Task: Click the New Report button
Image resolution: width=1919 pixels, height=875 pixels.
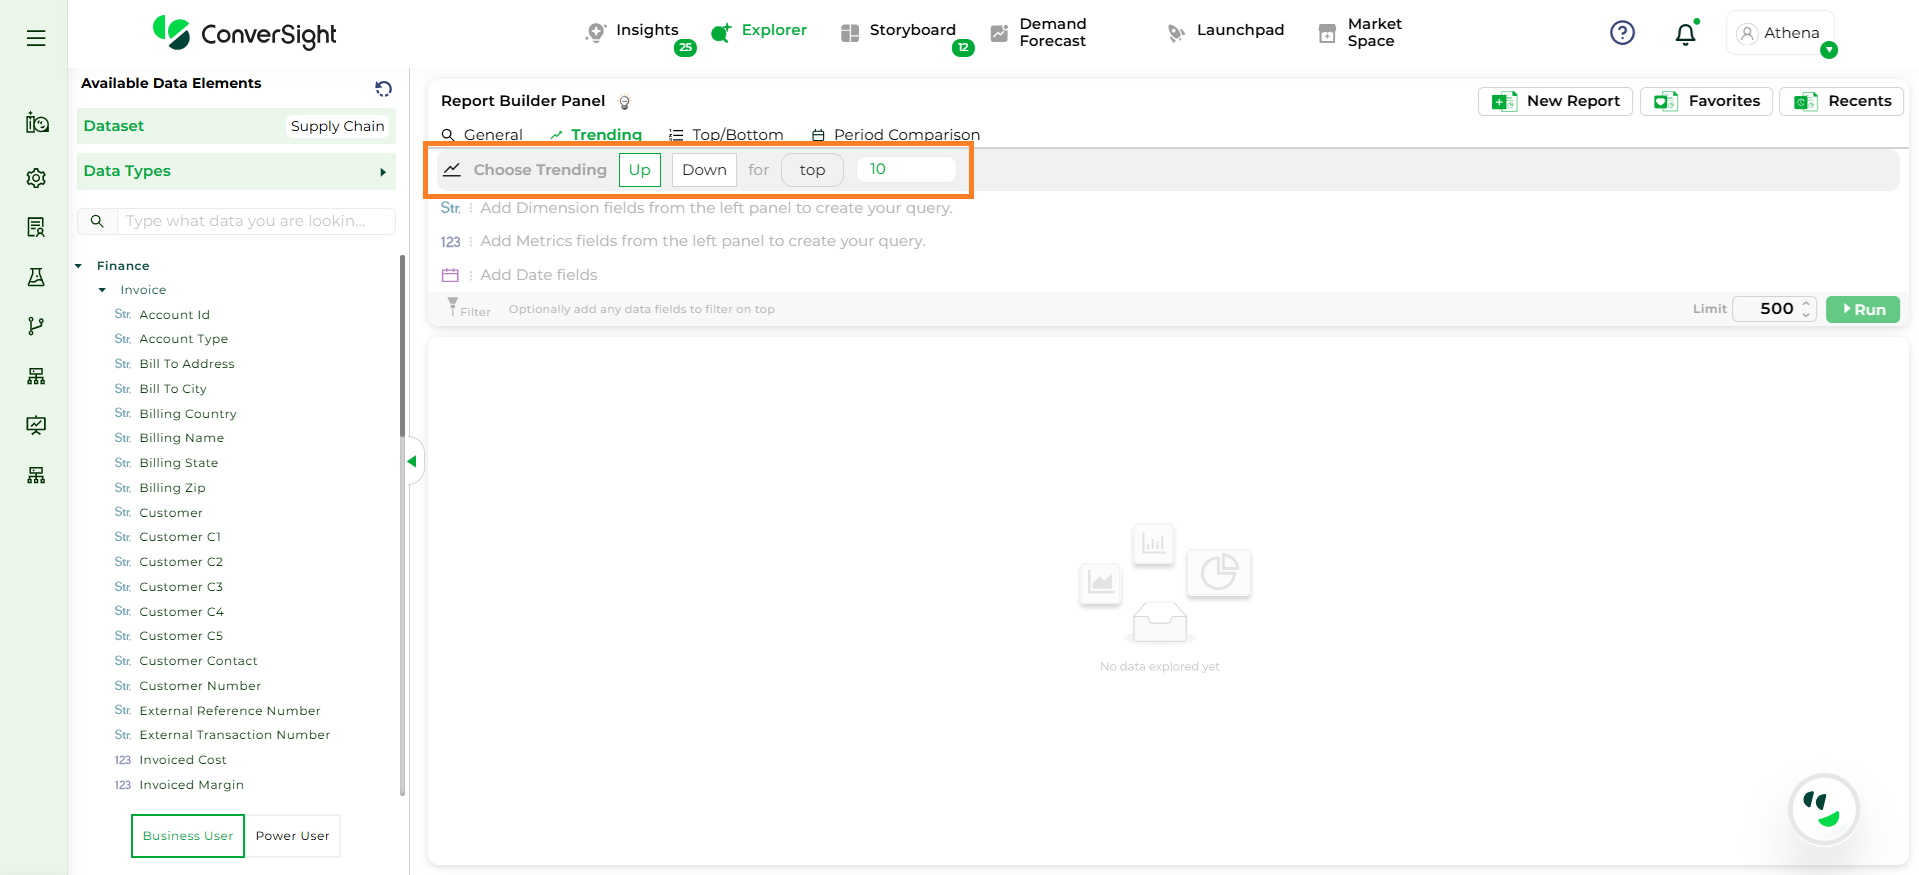Action: 1555,101
